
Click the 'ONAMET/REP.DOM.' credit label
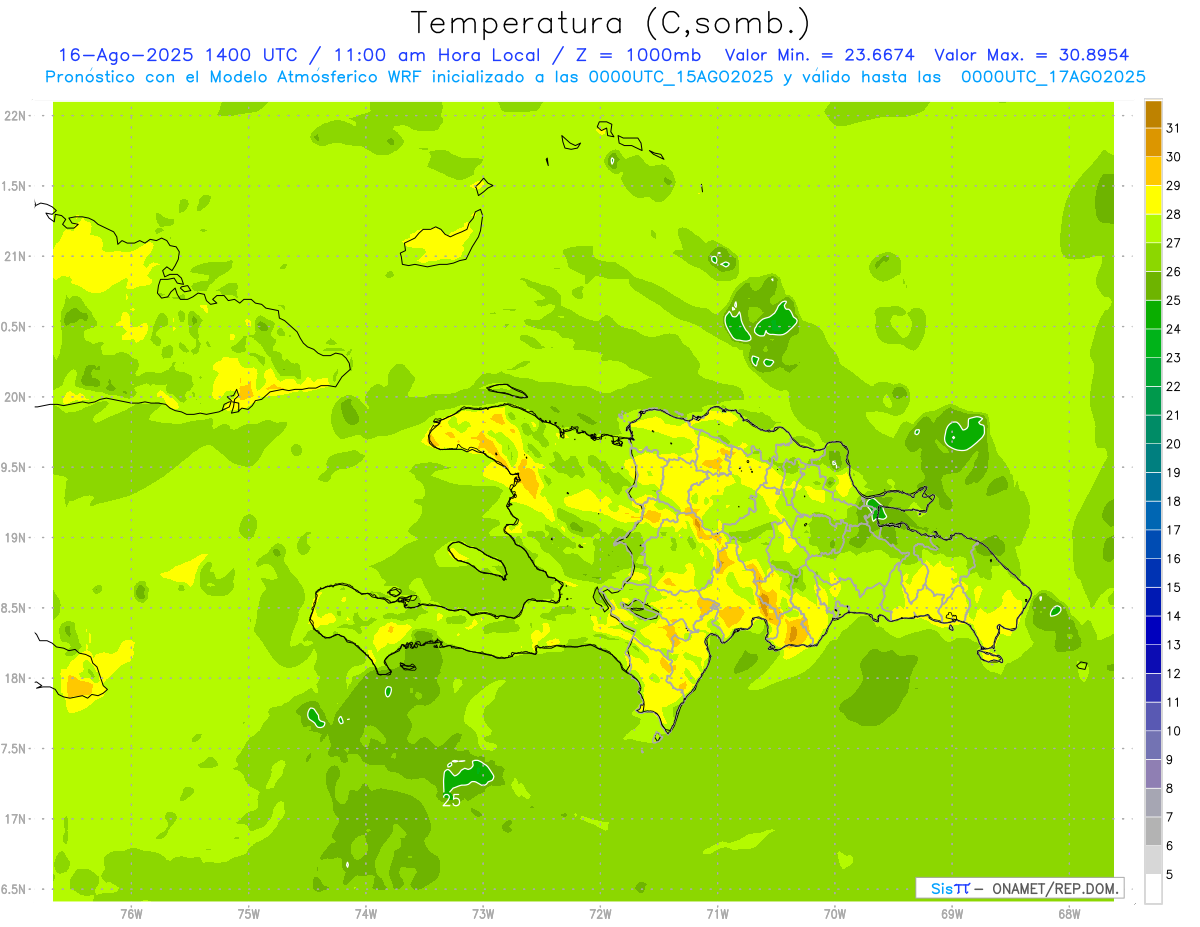coord(1054,888)
